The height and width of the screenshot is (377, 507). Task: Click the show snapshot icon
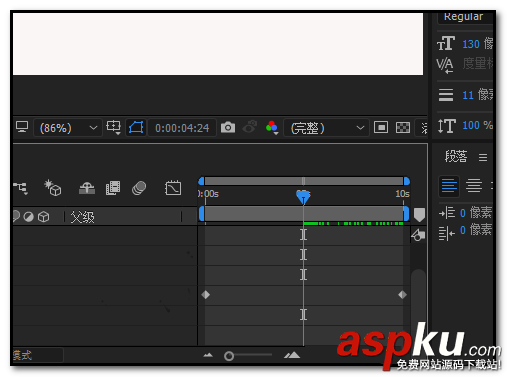(x=250, y=127)
